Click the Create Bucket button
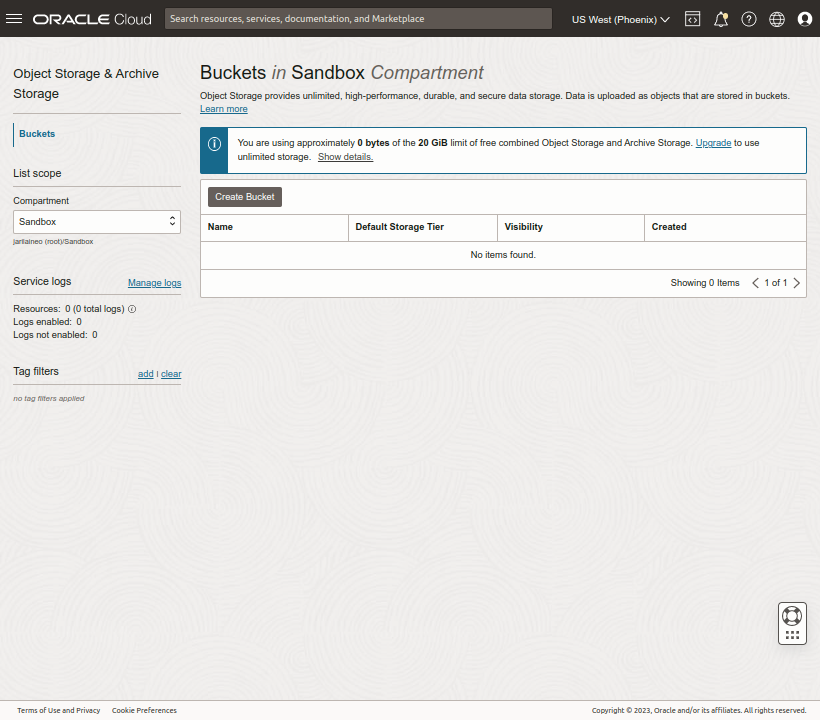Viewport: 820px width, 720px height. pos(244,197)
